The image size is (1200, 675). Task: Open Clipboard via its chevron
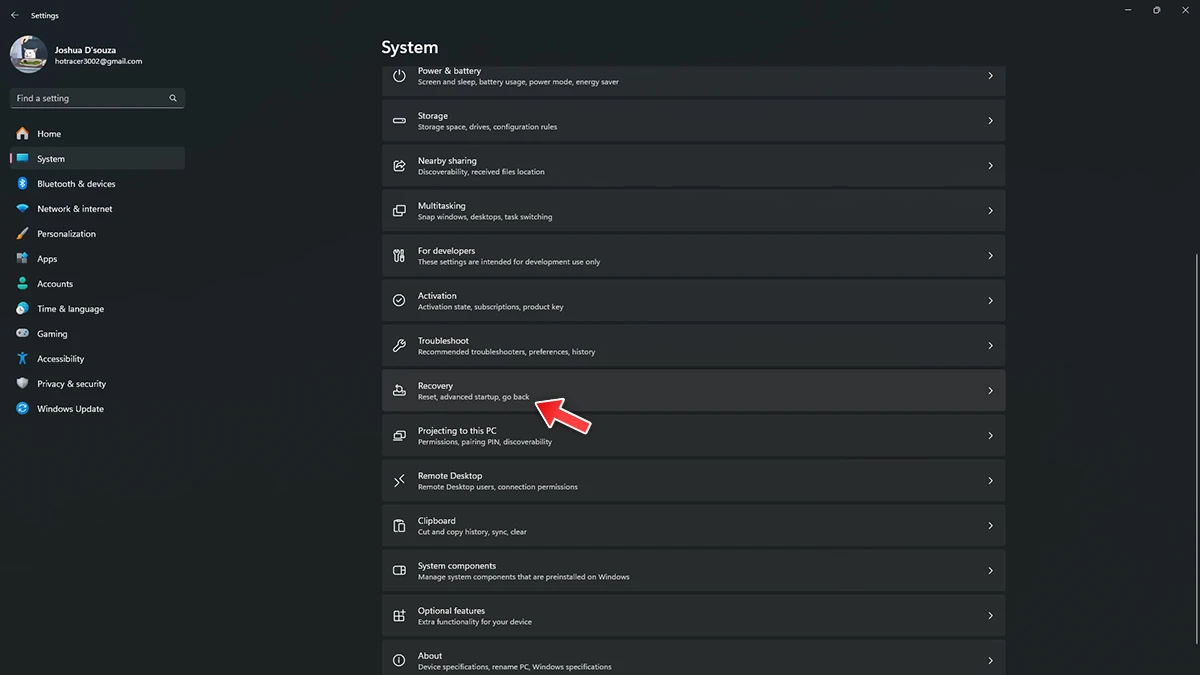(990, 525)
